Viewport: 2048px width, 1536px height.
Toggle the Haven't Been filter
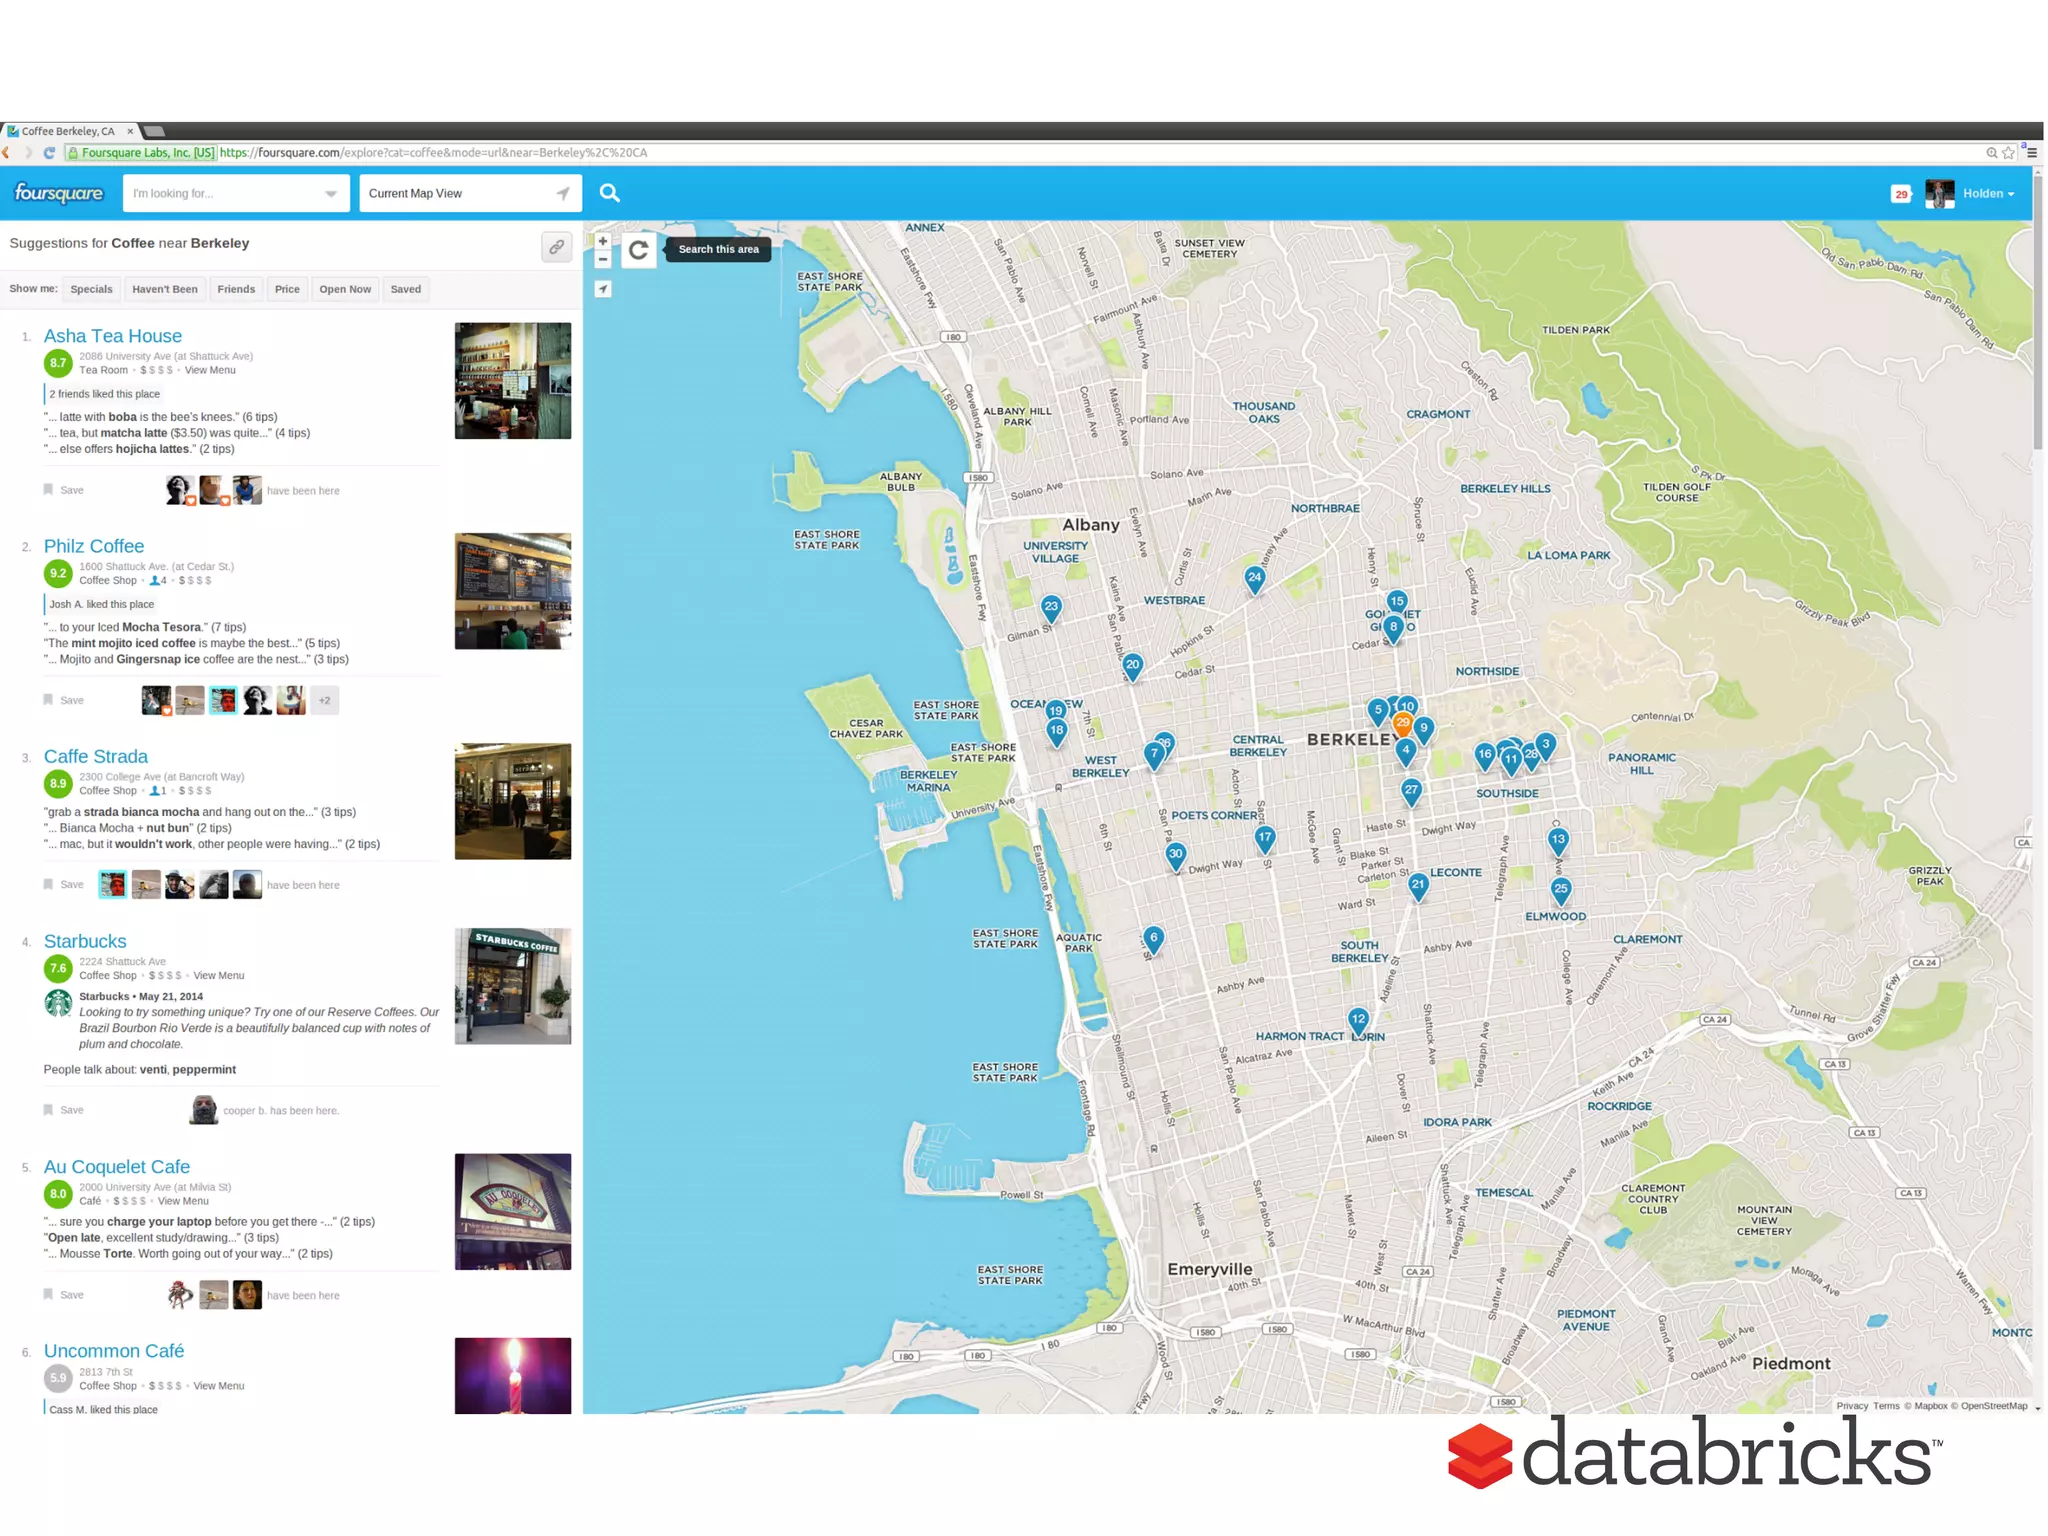(x=165, y=290)
